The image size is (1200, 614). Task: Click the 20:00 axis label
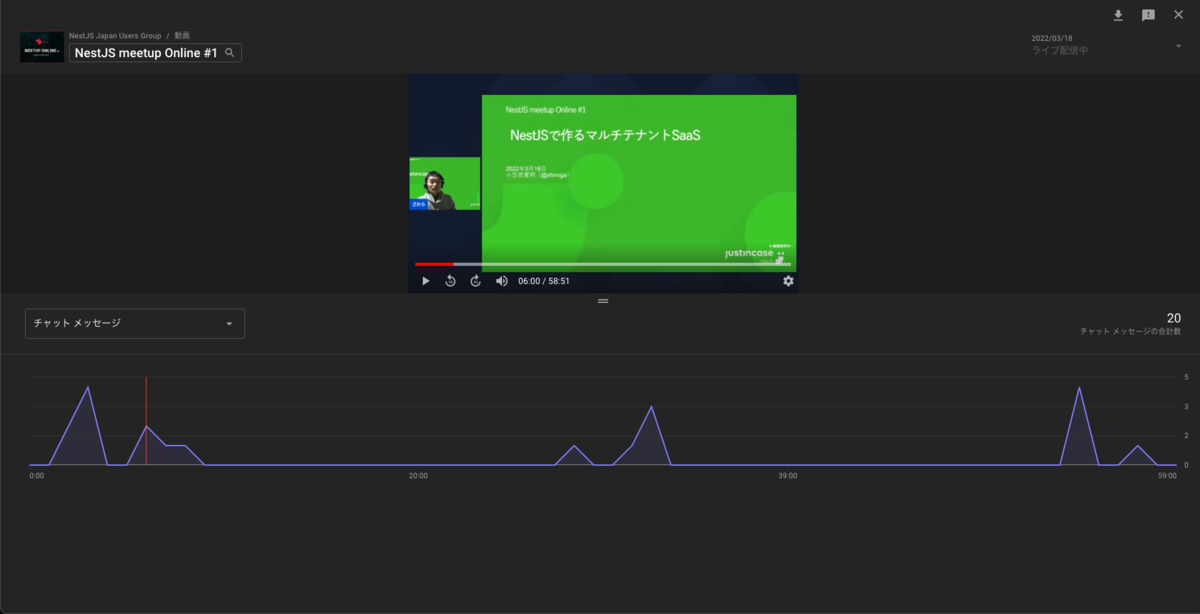(x=418, y=476)
